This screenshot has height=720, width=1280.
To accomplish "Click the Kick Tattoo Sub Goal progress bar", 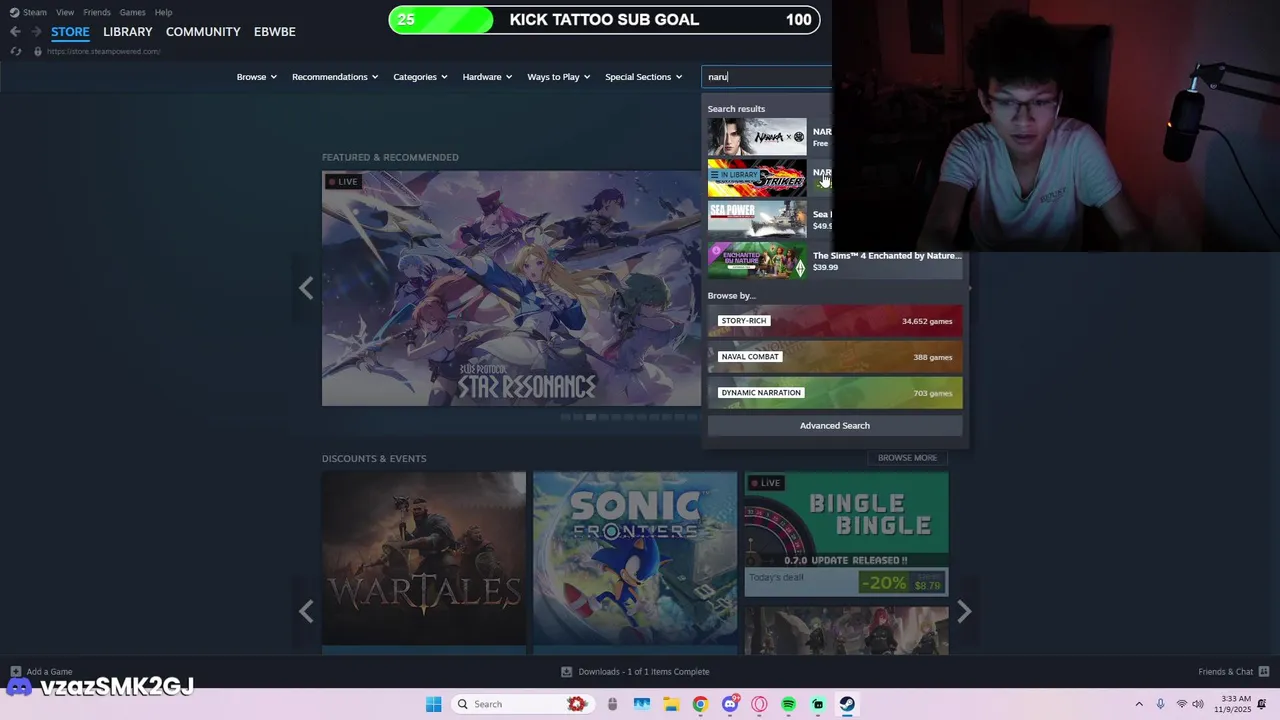I will [604, 20].
